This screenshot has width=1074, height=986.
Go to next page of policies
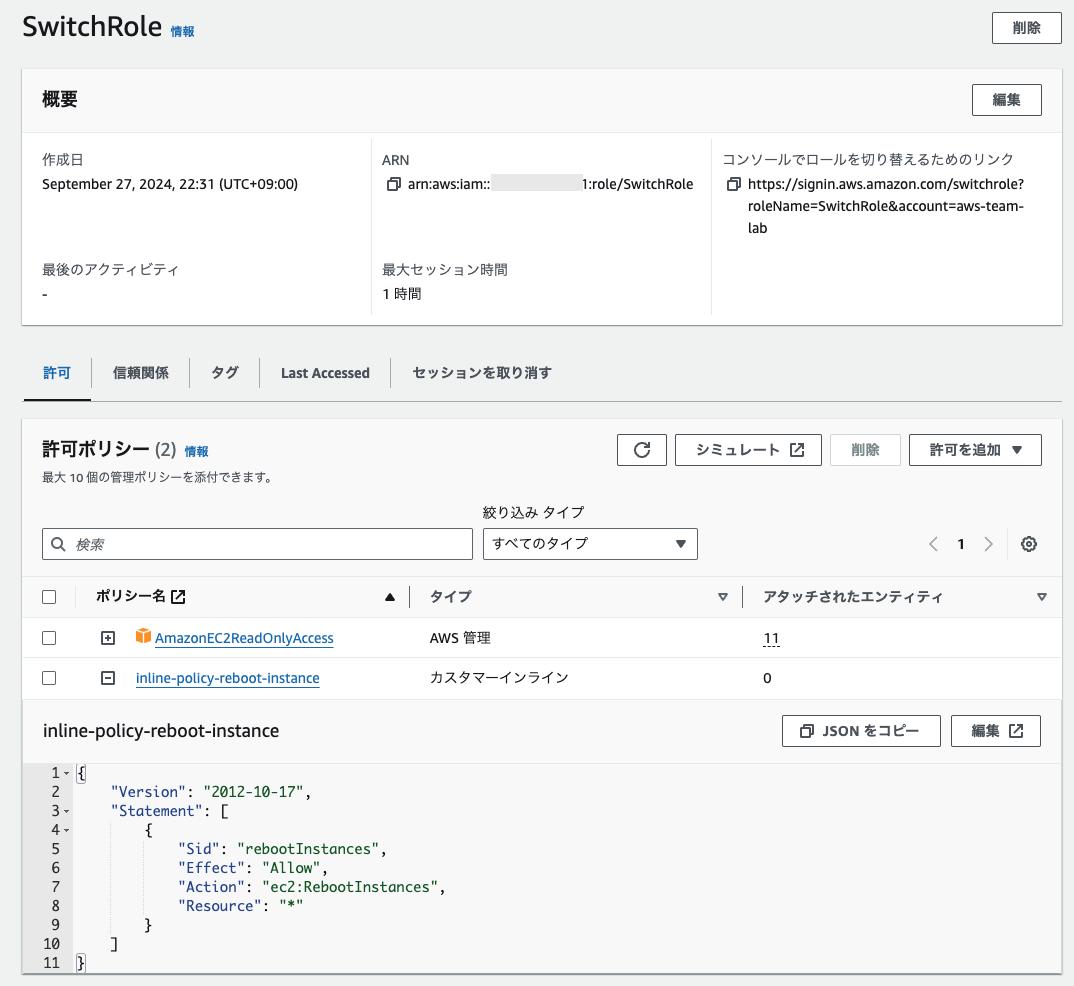tap(988, 544)
